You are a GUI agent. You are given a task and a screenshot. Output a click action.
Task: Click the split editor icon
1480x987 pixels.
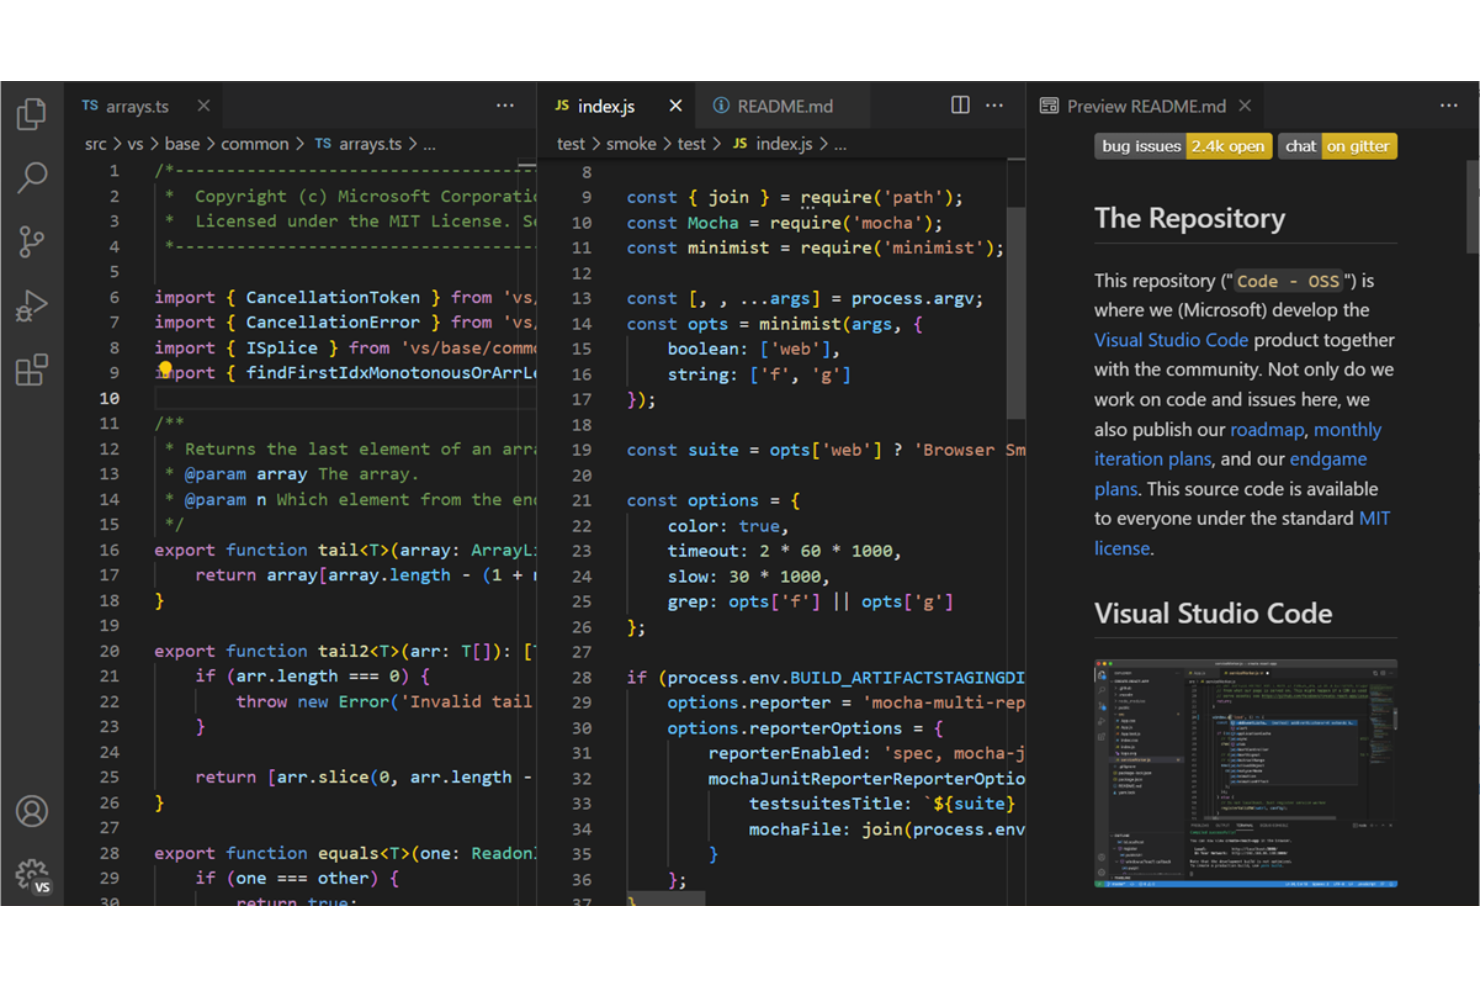coord(959,105)
